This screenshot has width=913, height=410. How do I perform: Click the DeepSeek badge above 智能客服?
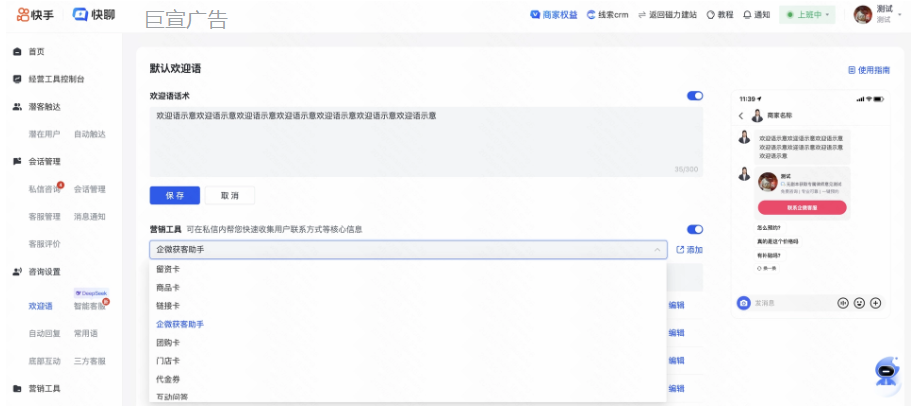point(91,293)
